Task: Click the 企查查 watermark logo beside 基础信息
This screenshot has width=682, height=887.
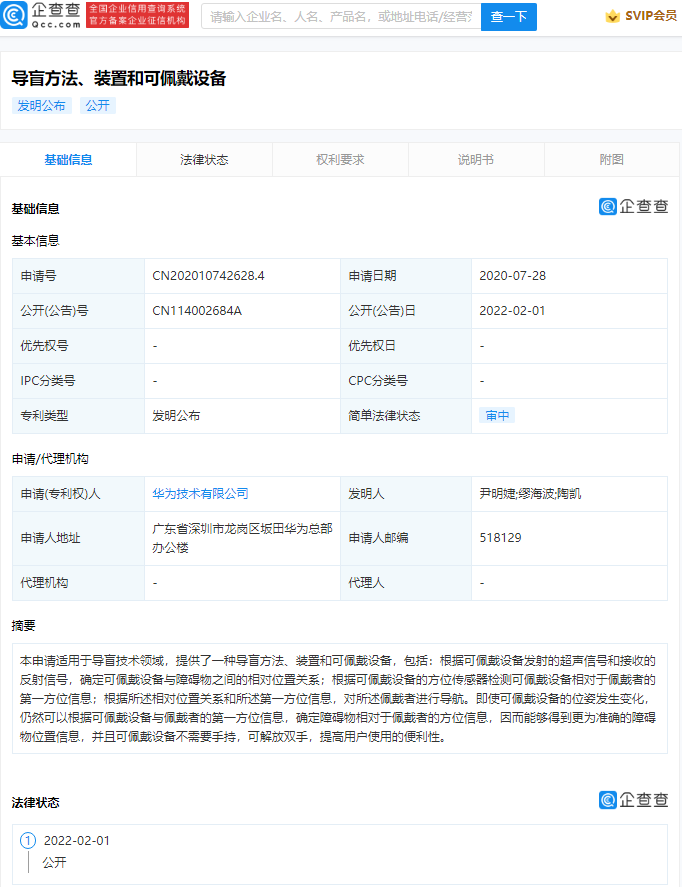Action: (633, 206)
